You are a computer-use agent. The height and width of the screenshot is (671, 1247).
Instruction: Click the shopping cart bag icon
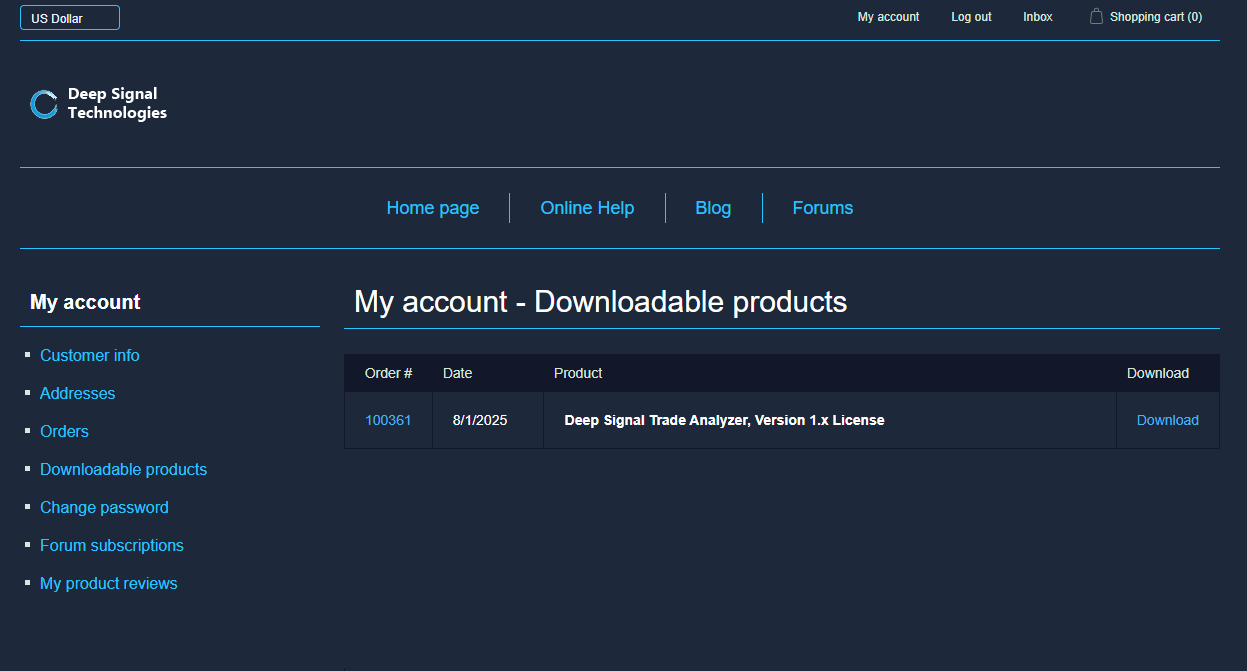point(1096,16)
